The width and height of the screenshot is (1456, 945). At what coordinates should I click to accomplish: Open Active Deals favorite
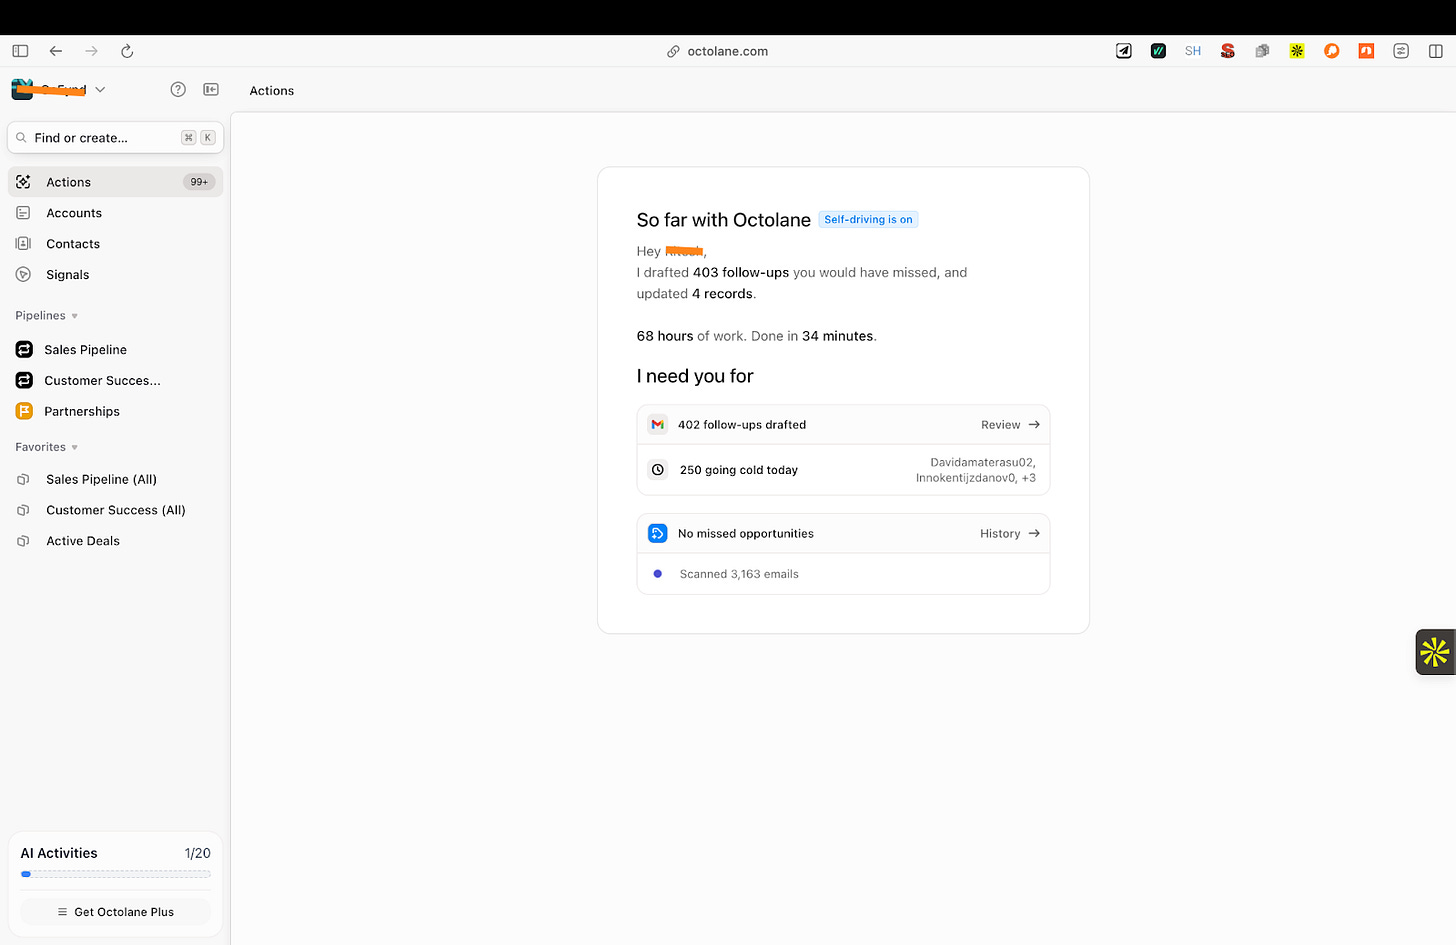point(116,541)
